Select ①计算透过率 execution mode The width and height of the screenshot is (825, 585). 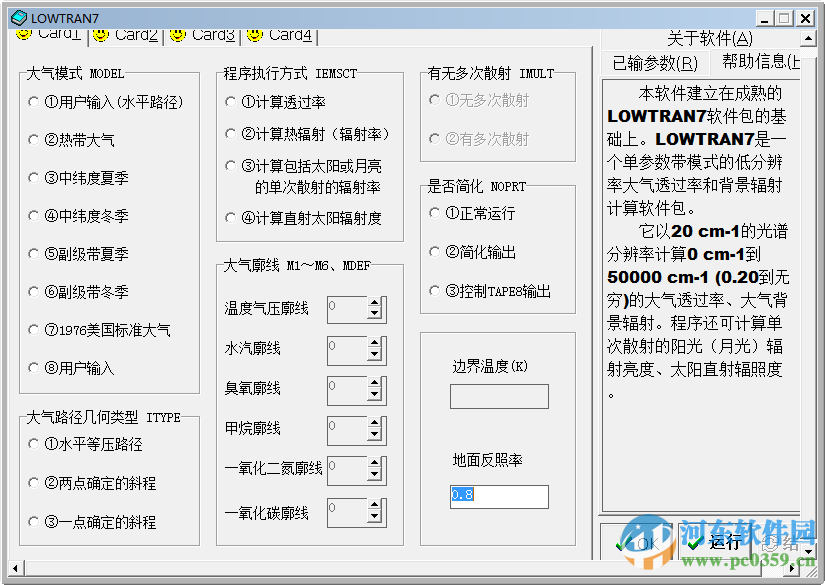(231, 101)
